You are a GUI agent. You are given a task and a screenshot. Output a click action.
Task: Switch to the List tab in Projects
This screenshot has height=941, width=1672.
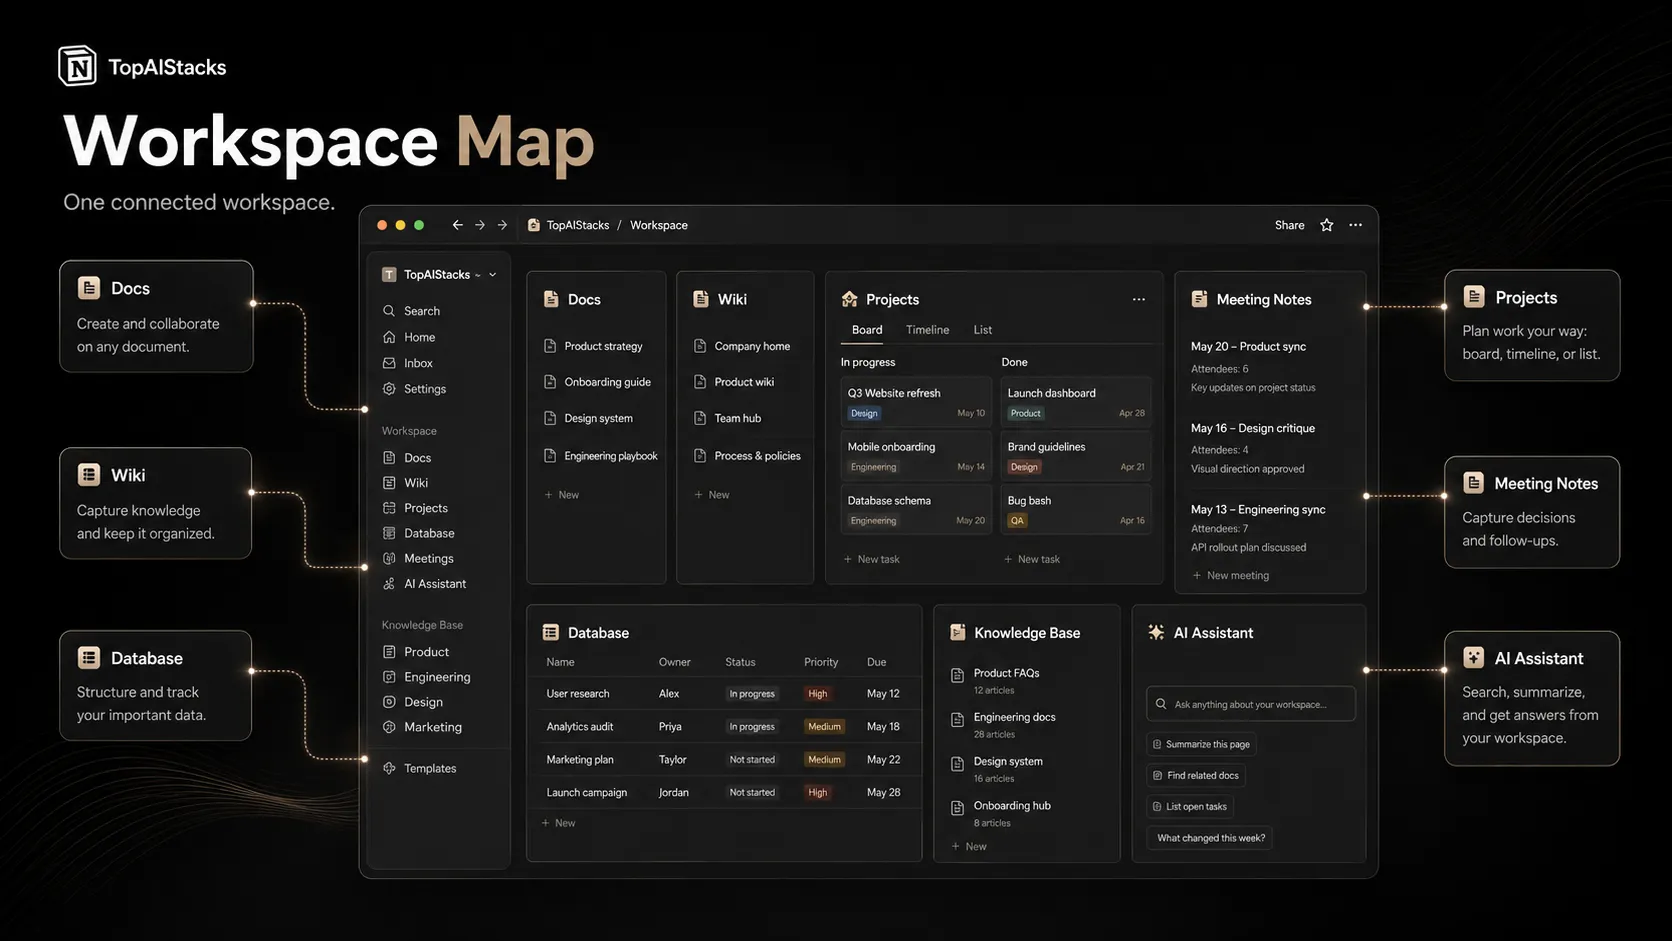tap(983, 330)
